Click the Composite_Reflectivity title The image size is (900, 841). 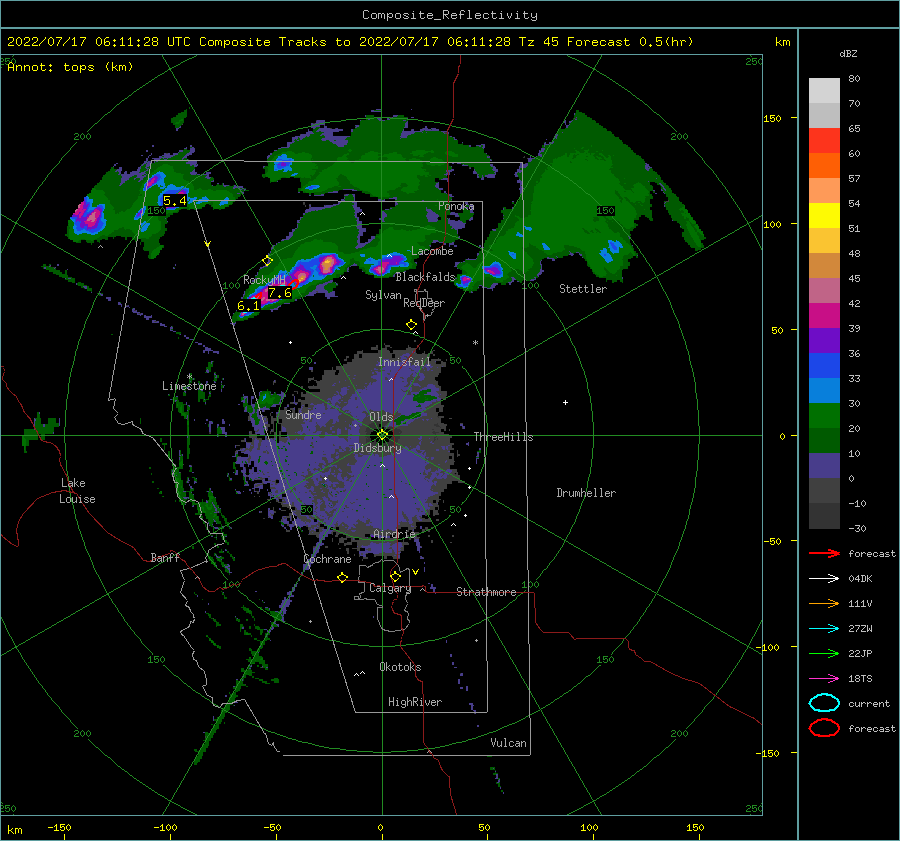pos(450,15)
